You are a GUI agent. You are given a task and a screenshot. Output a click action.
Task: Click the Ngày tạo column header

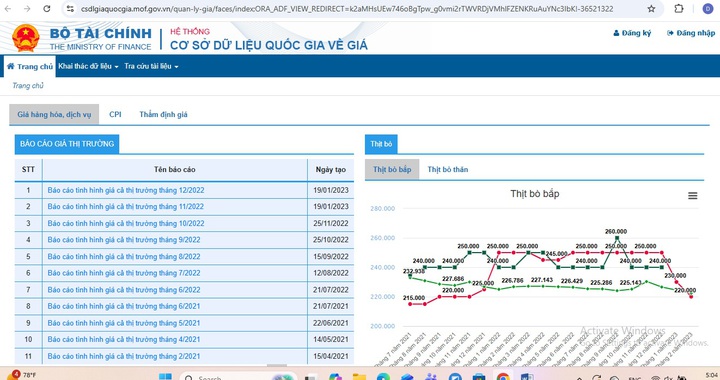[x=331, y=170]
